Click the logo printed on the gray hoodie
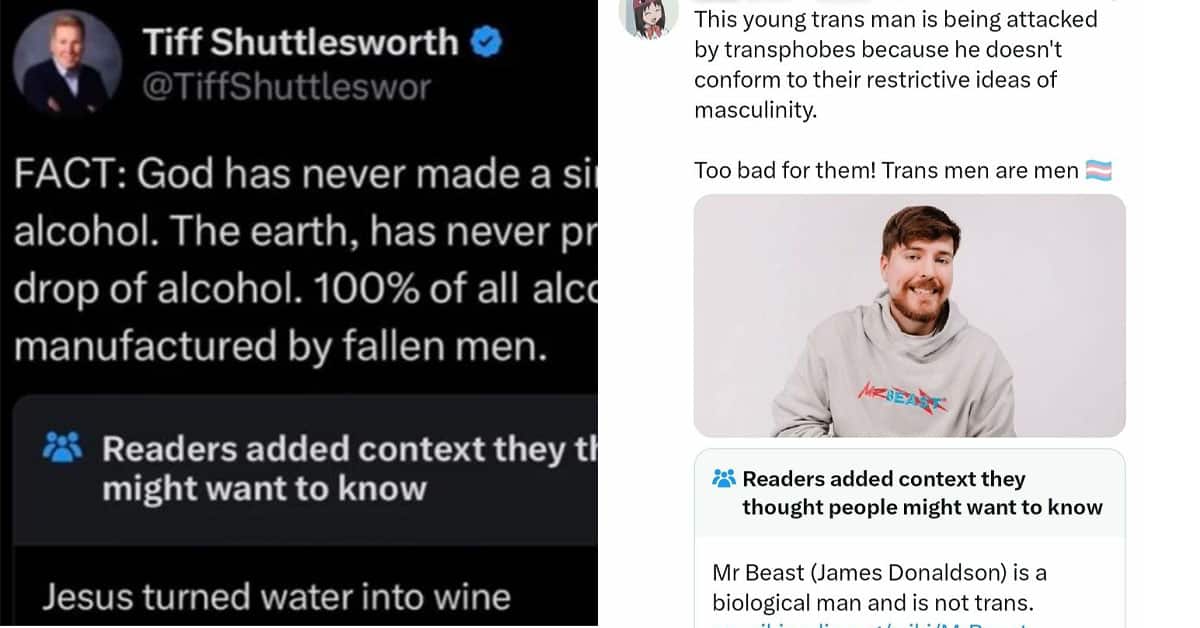The height and width of the screenshot is (628, 1200). [x=905, y=397]
